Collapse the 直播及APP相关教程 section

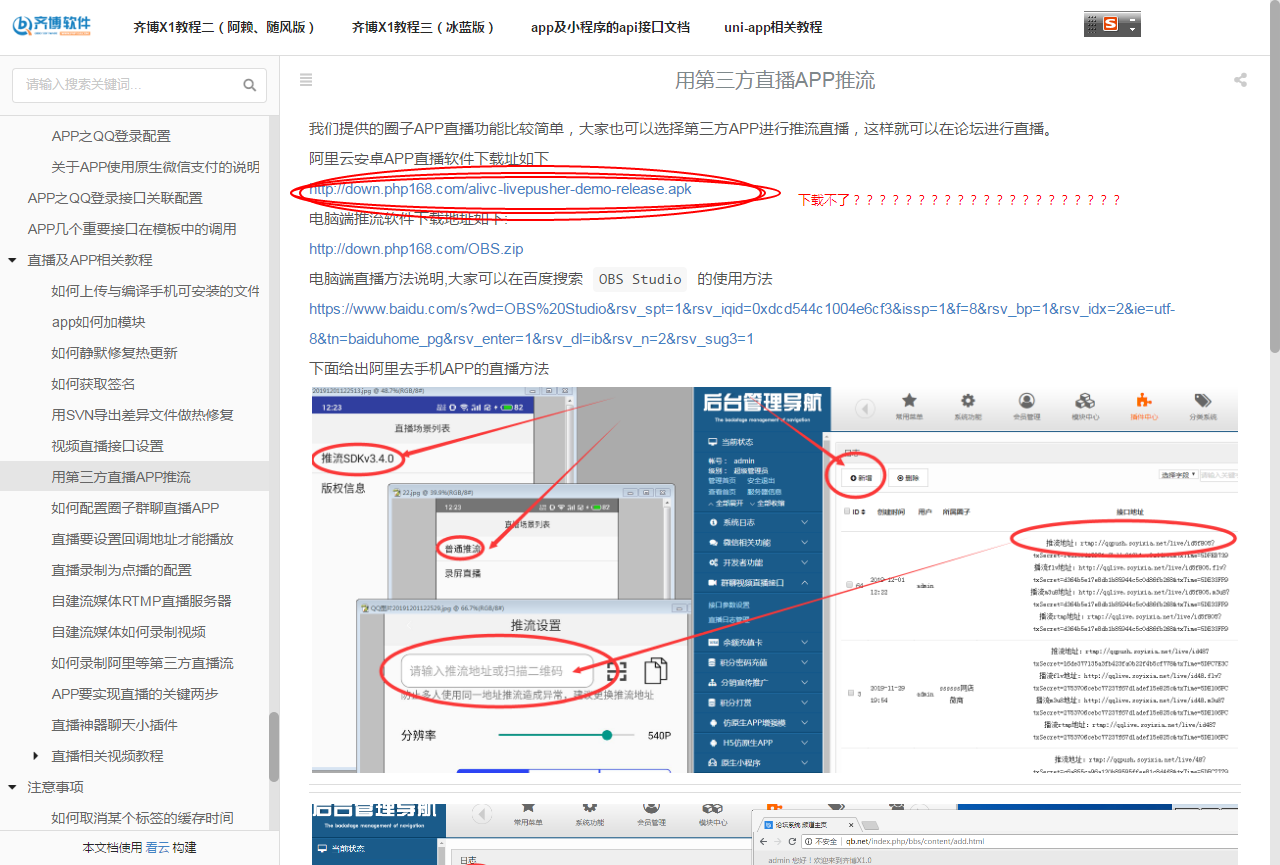[x=12, y=260]
